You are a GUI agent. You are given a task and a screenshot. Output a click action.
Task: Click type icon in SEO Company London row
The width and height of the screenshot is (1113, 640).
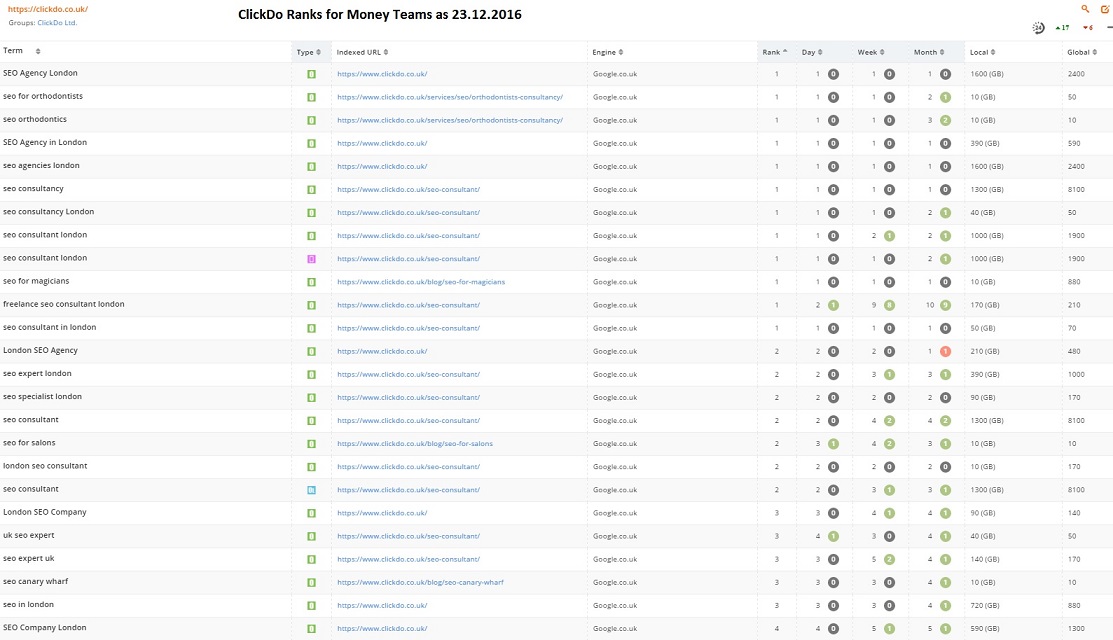[311, 629]
